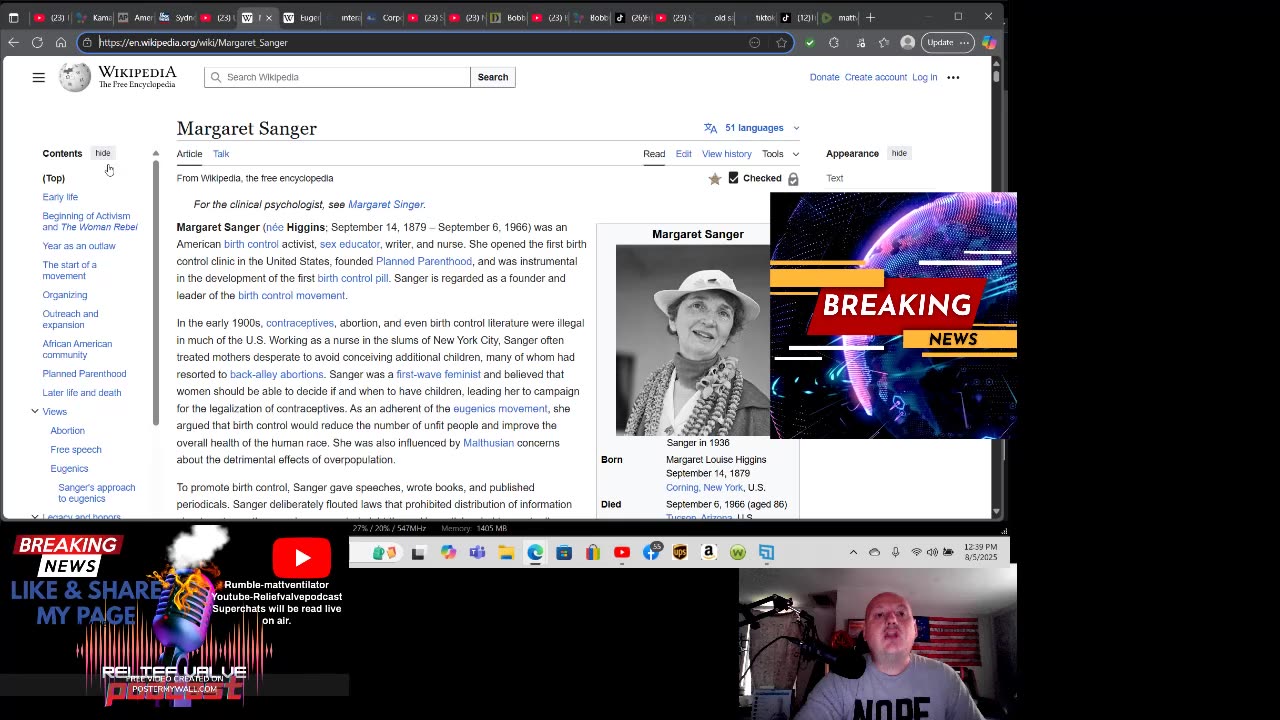Open the Wikipedia main menu hamburger icon
The image size is (1280, 720).
38,77
